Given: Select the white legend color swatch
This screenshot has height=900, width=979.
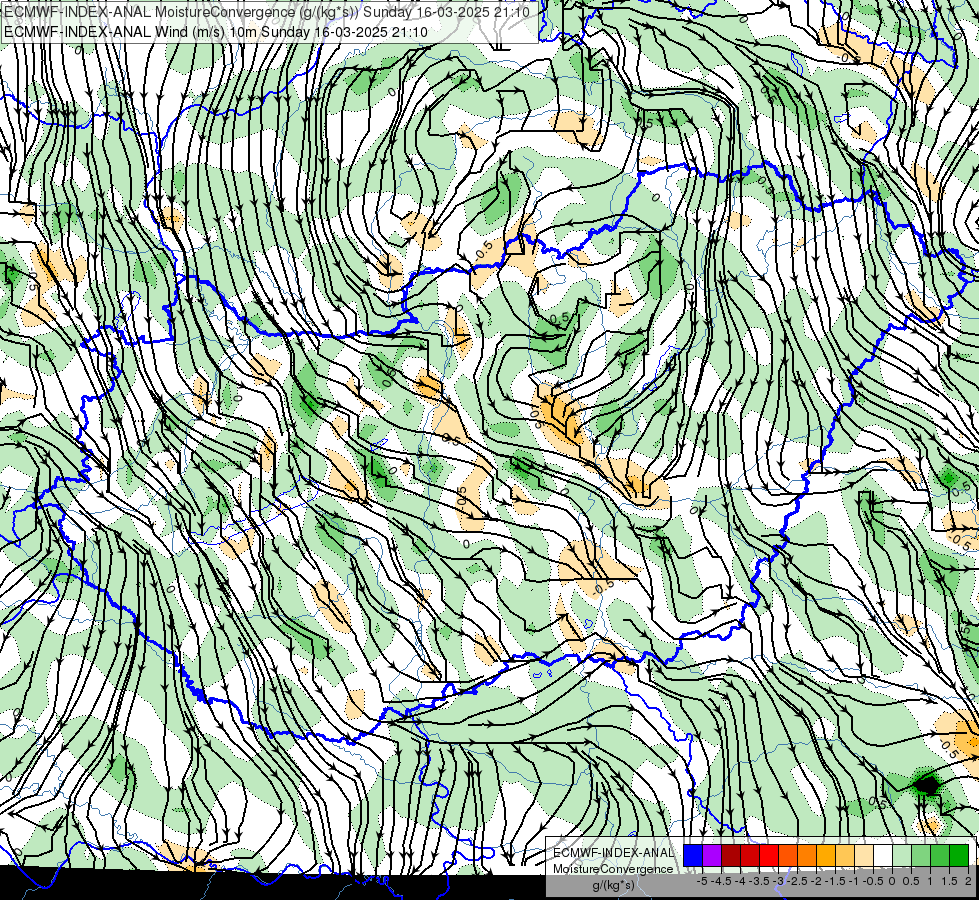Looking at the screenshot, I should [883, 856].
